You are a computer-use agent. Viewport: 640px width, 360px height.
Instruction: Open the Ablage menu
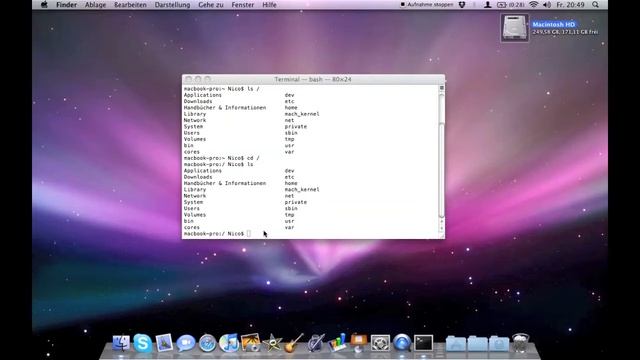pos(95,4)
